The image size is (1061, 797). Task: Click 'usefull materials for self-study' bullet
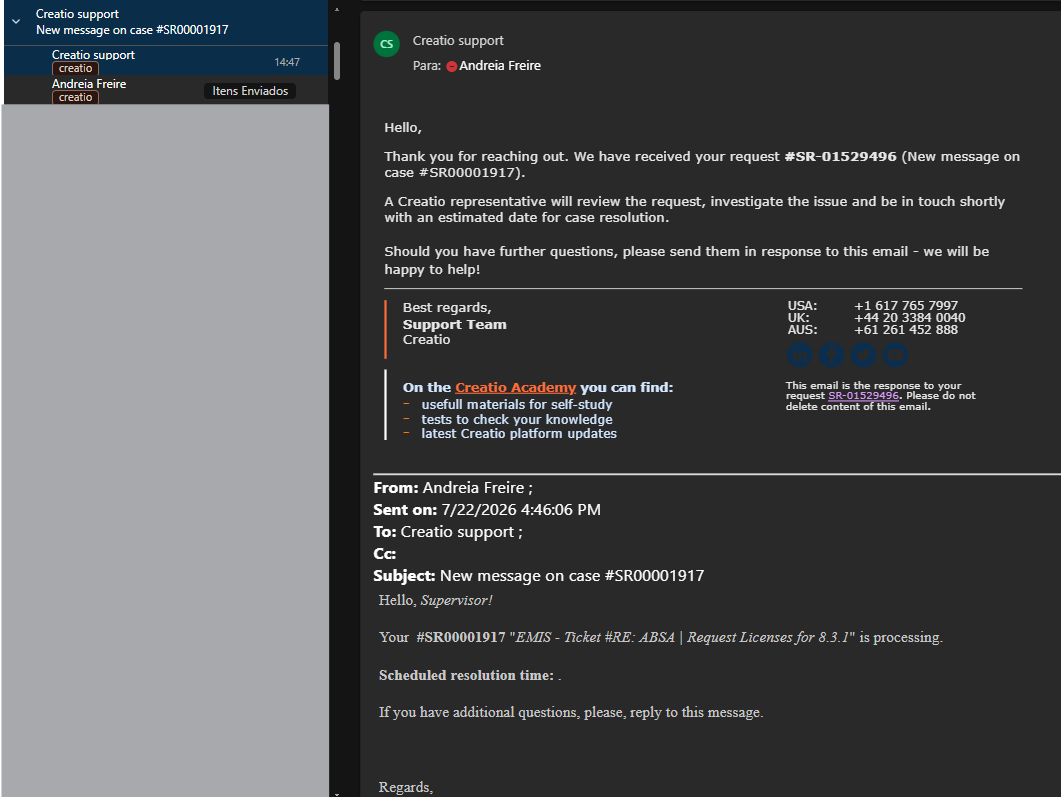(516, 405)
